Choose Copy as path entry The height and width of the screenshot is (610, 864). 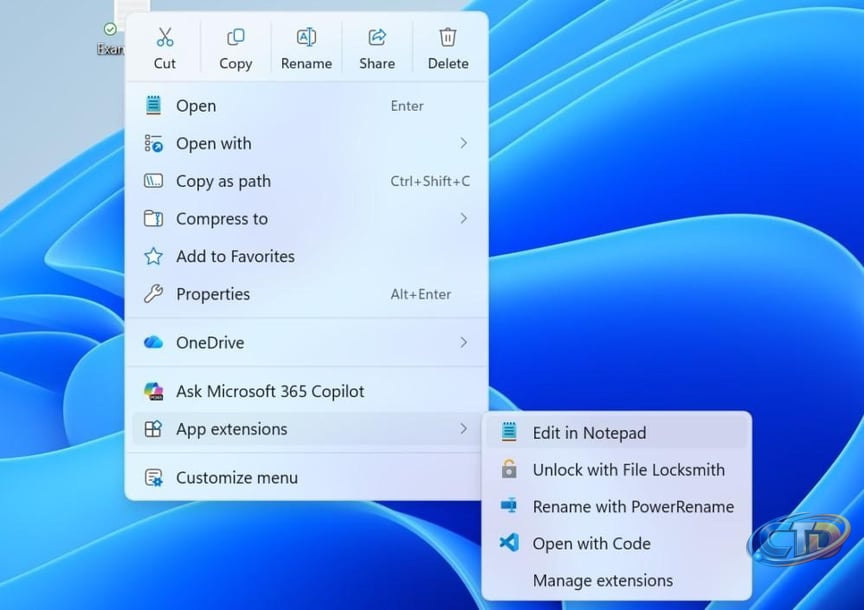tap(306, 181)
